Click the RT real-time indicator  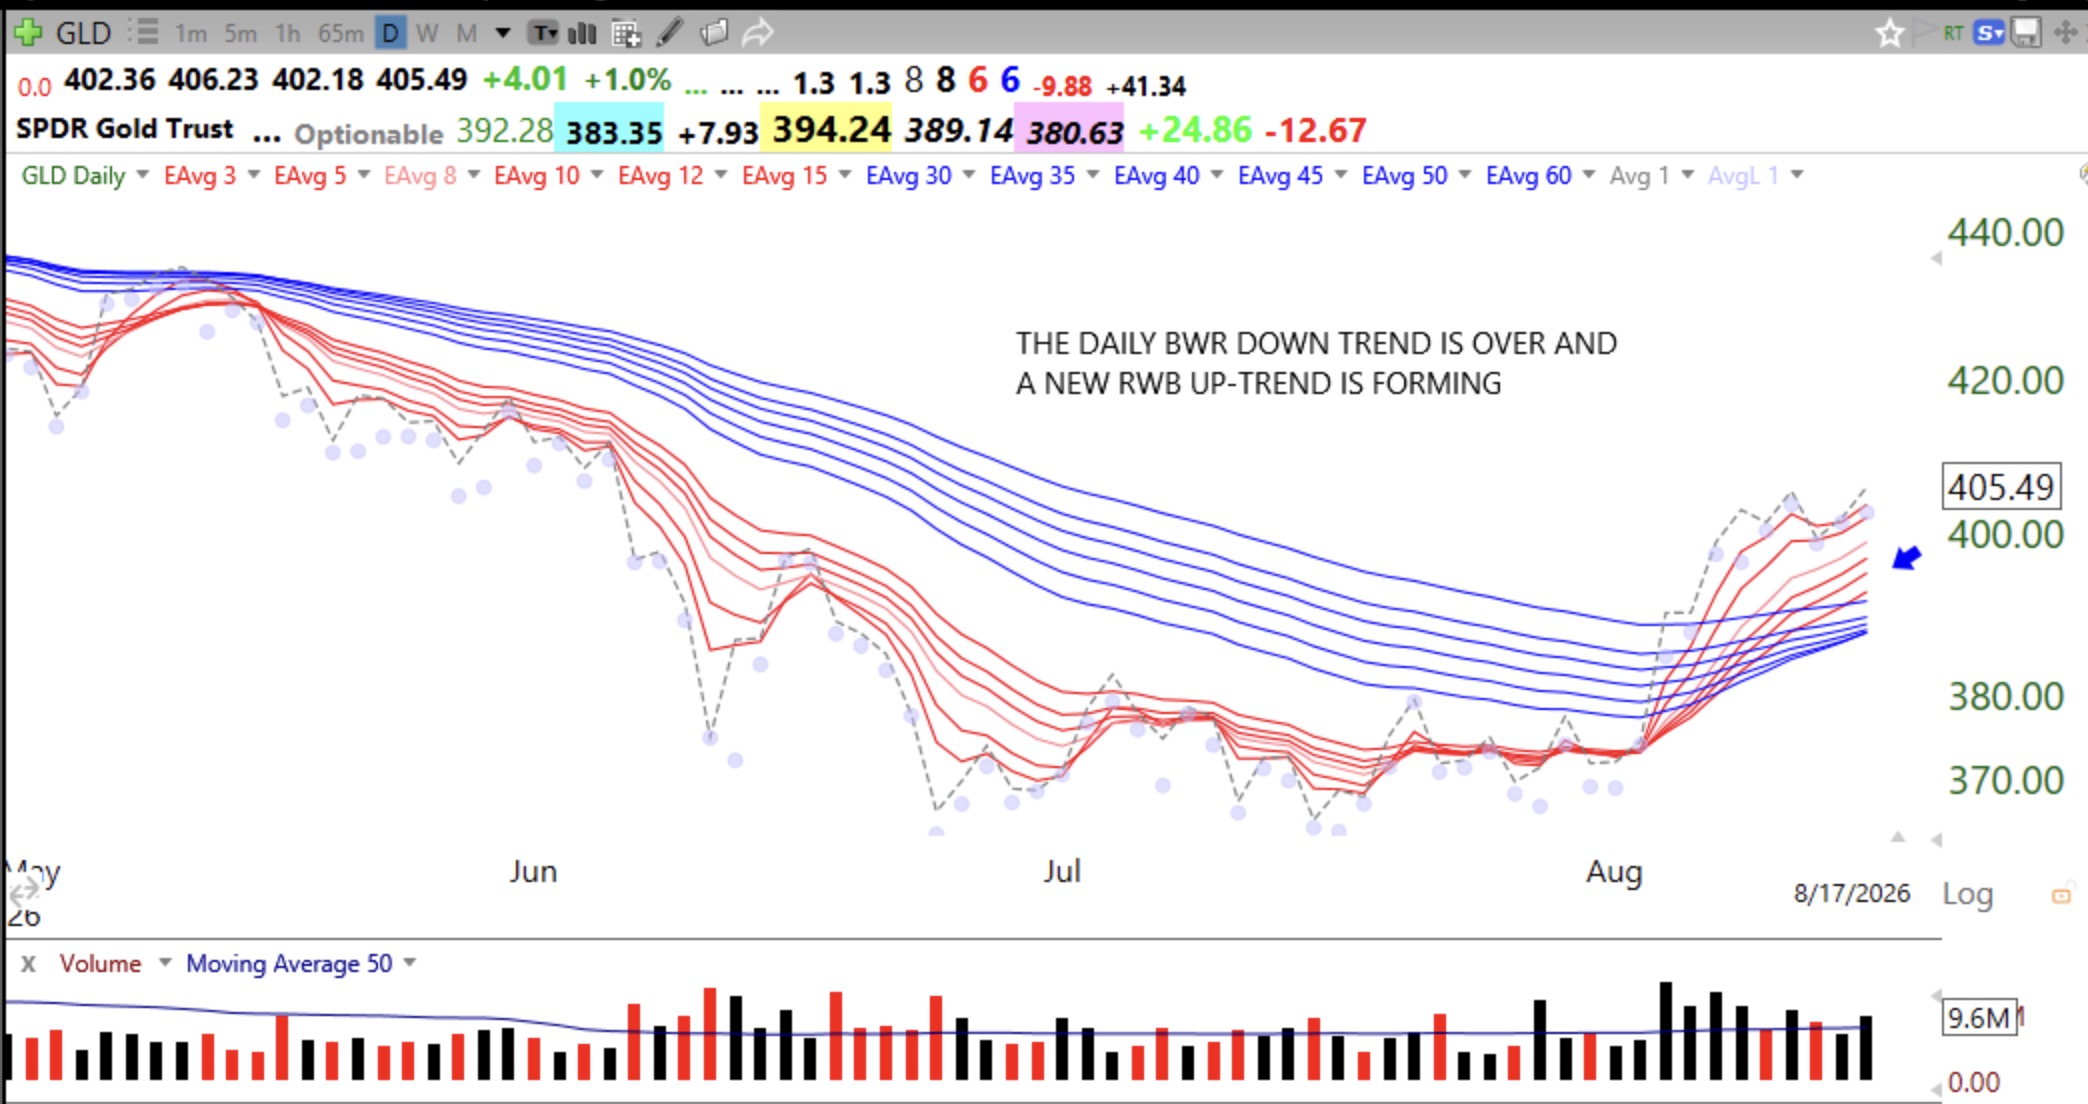(1953, 33)
